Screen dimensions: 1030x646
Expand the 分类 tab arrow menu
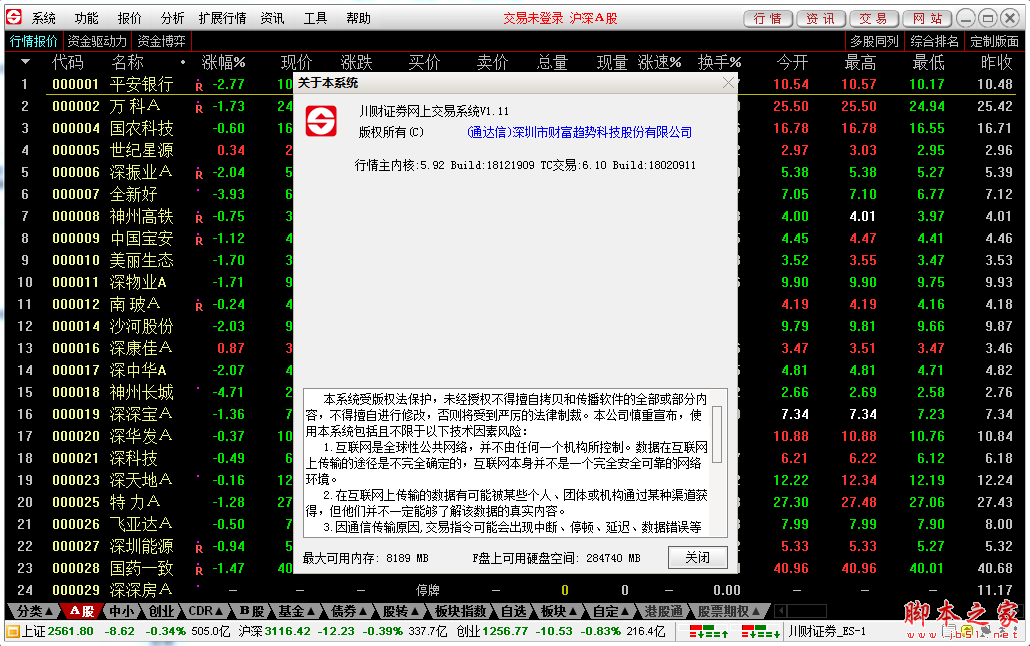coord(51,611)
